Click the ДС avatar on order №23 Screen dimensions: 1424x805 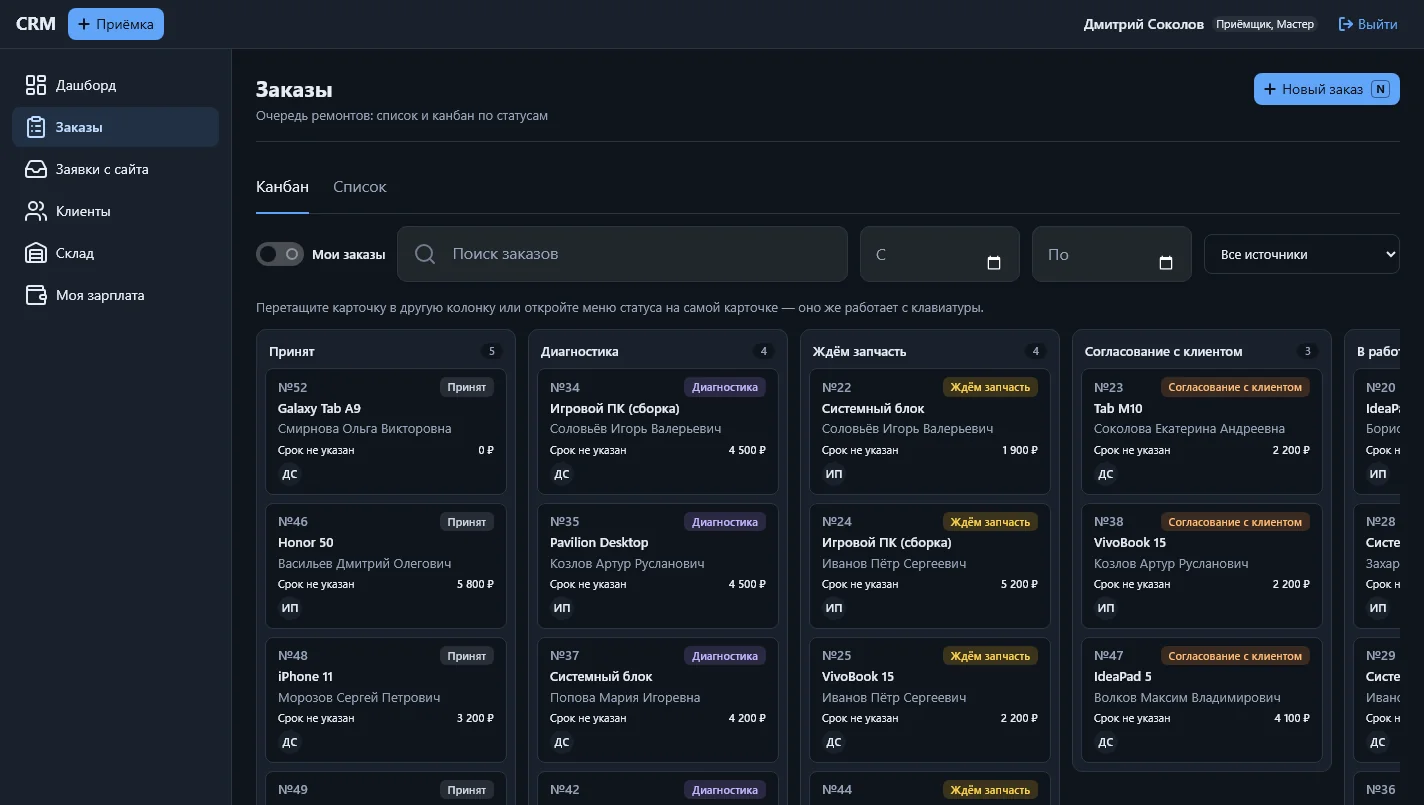tap(1106, 474)
